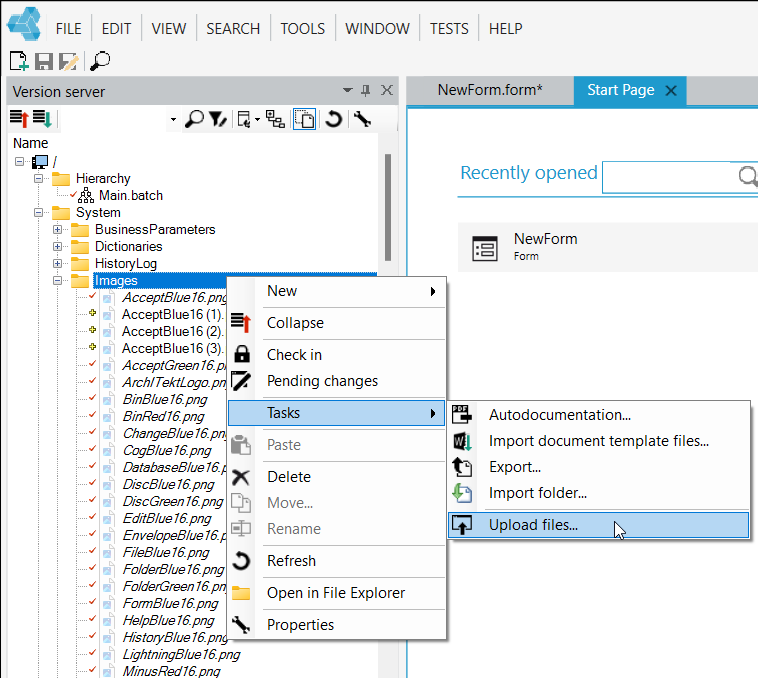Viewport: 758px width, 678px height.
Task: Choose Open in File Explorer
Action: point(336,593)
